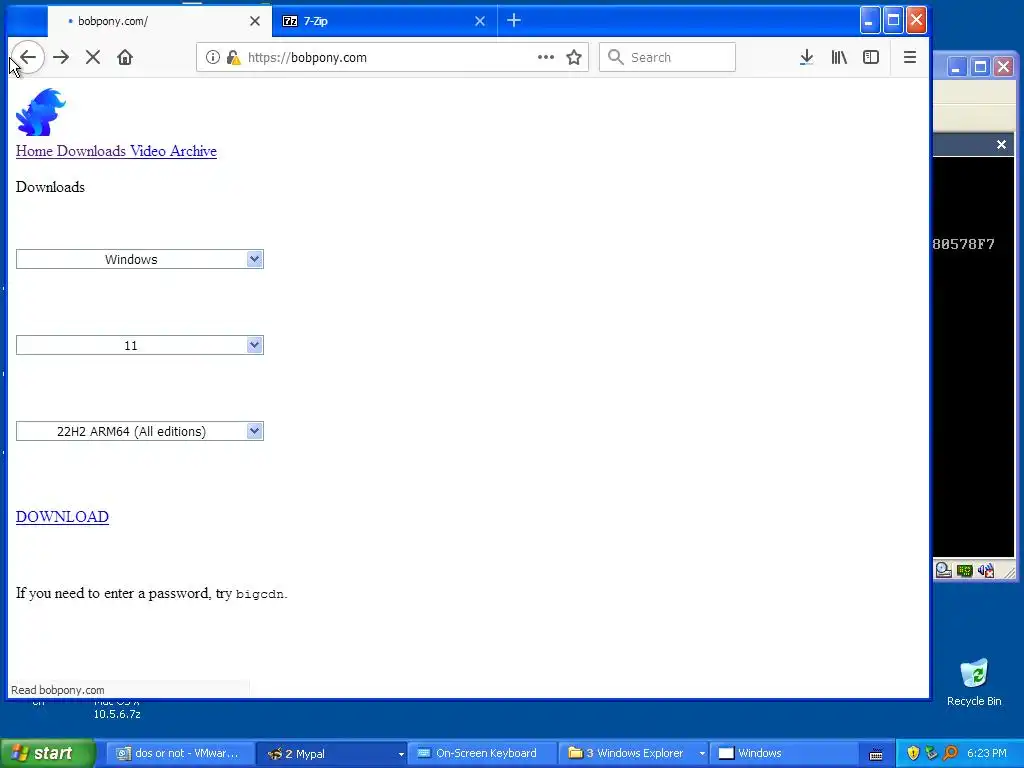
Task: Toggle the sidebar view icon
Action: (x=871, y=57)
